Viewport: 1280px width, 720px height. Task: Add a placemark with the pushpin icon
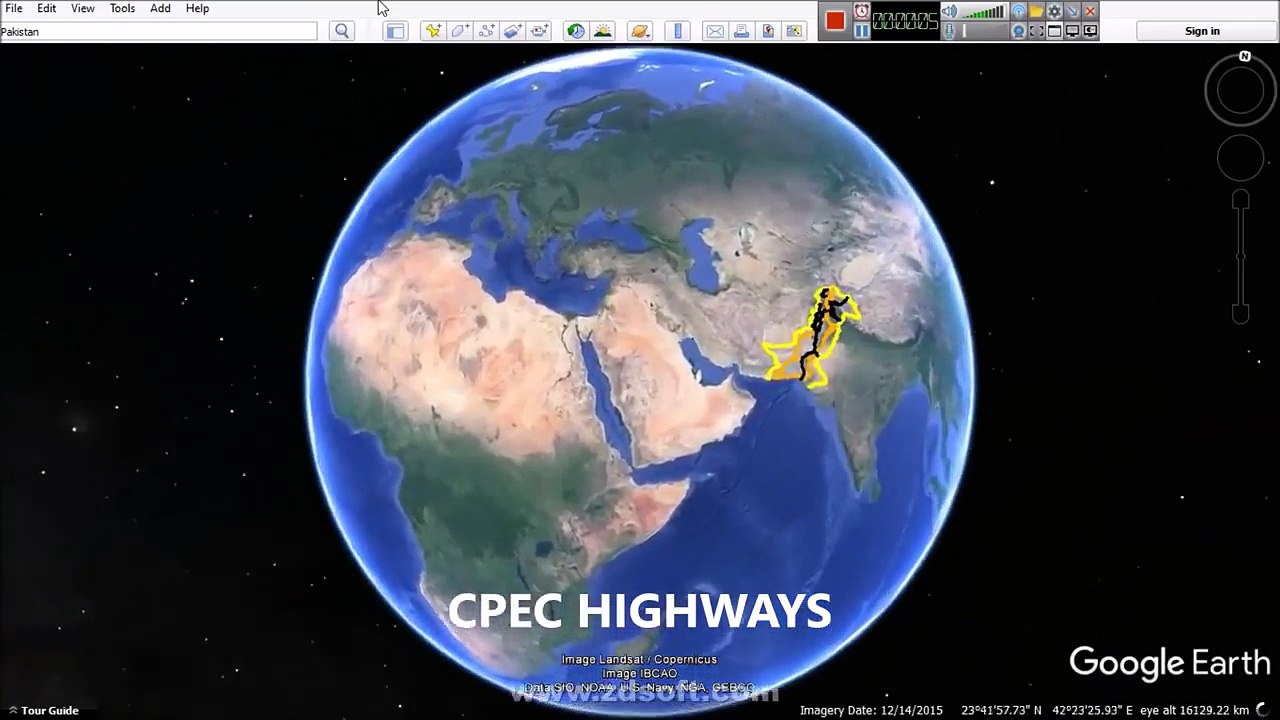433,31
